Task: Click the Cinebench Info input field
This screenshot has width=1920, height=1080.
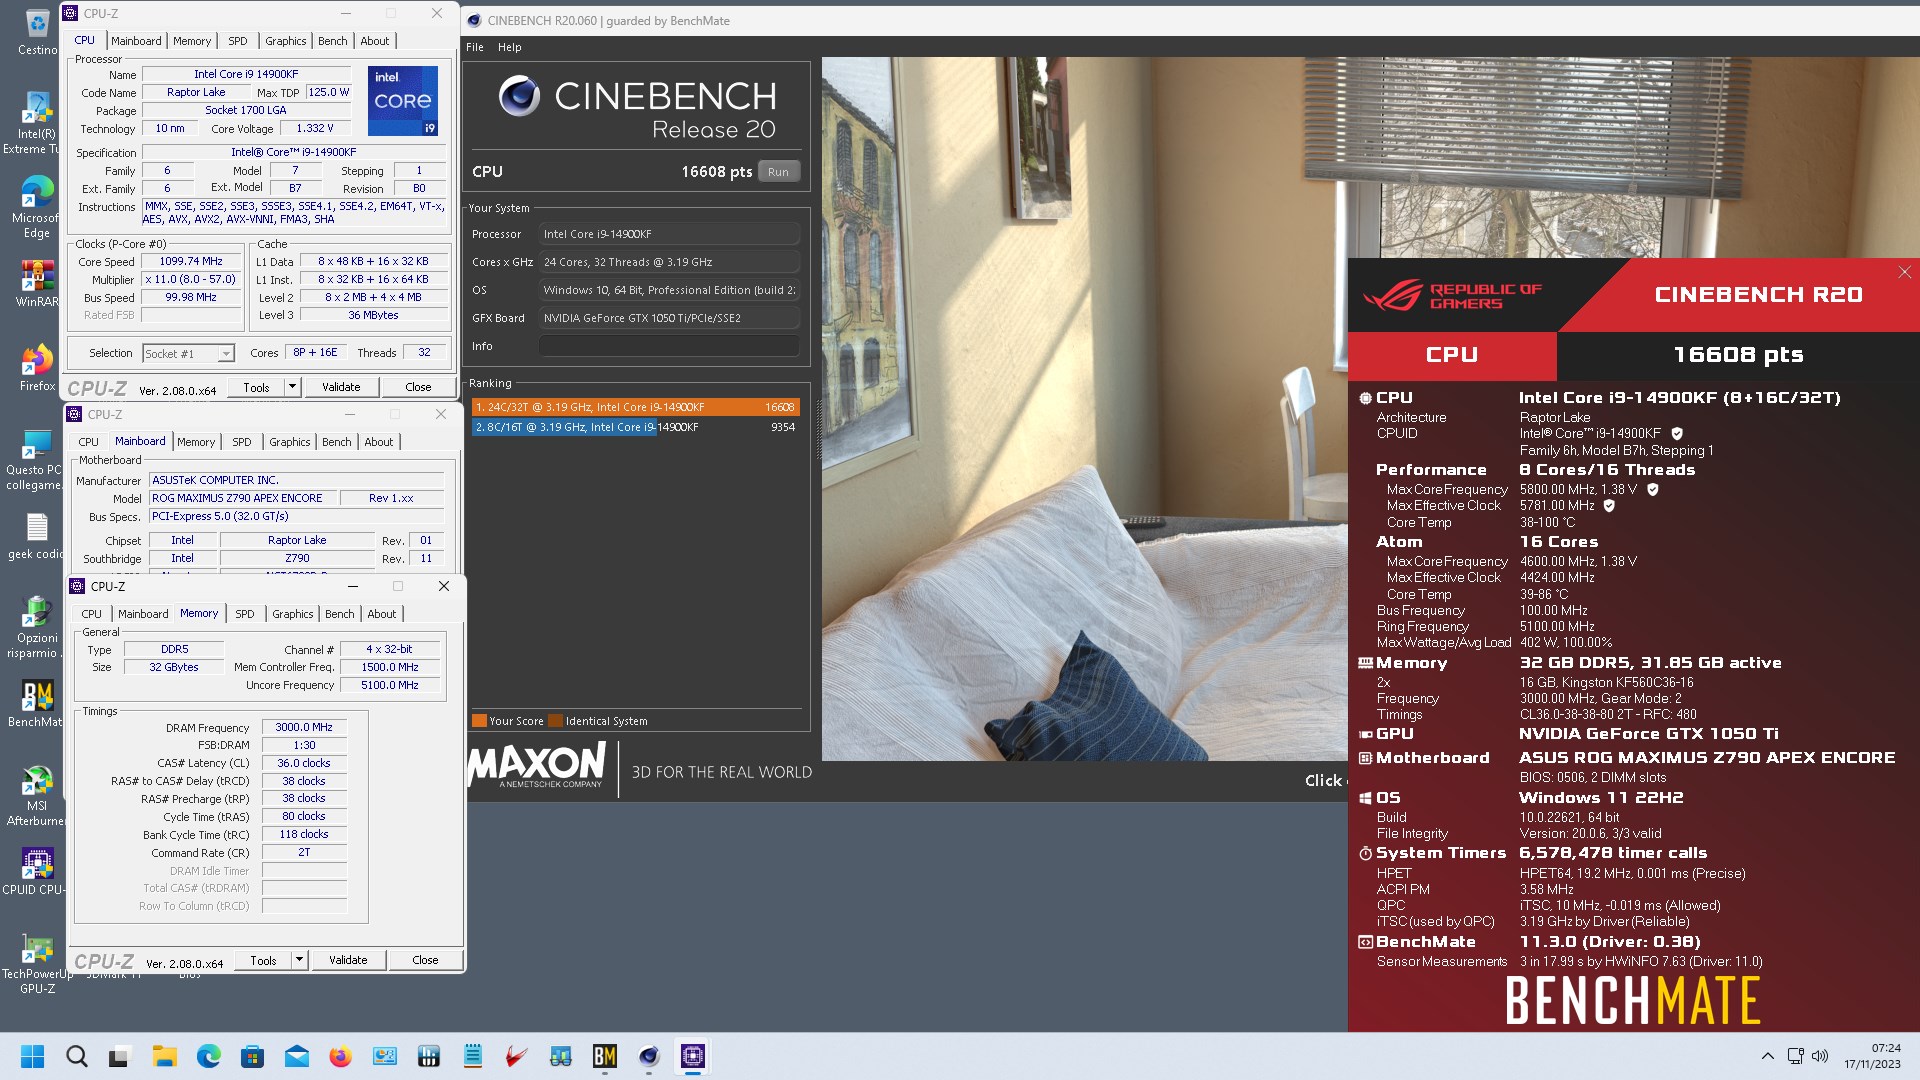Action: tap(669, 346)
